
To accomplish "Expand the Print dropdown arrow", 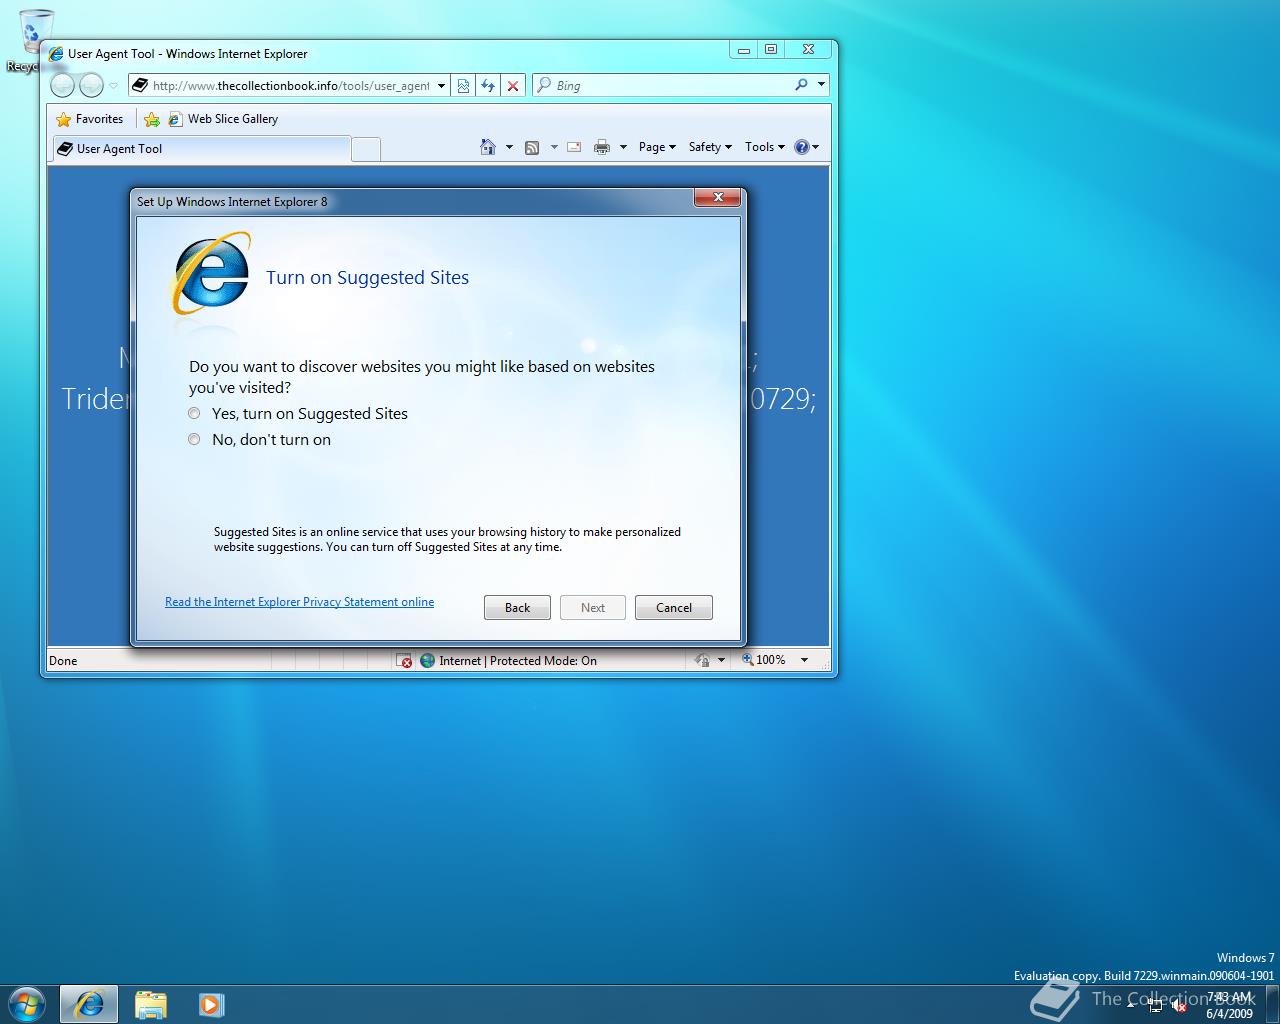I will click(x=623, y=147).
